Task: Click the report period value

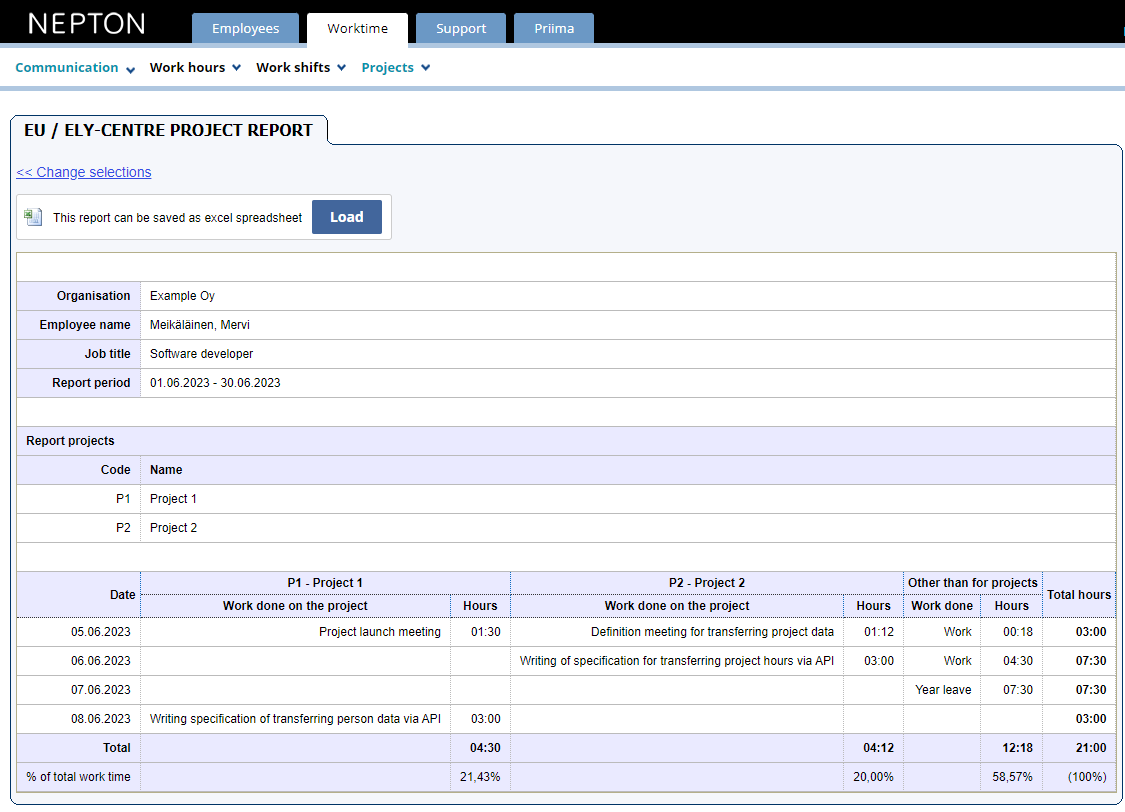Action: coord(214,382)
